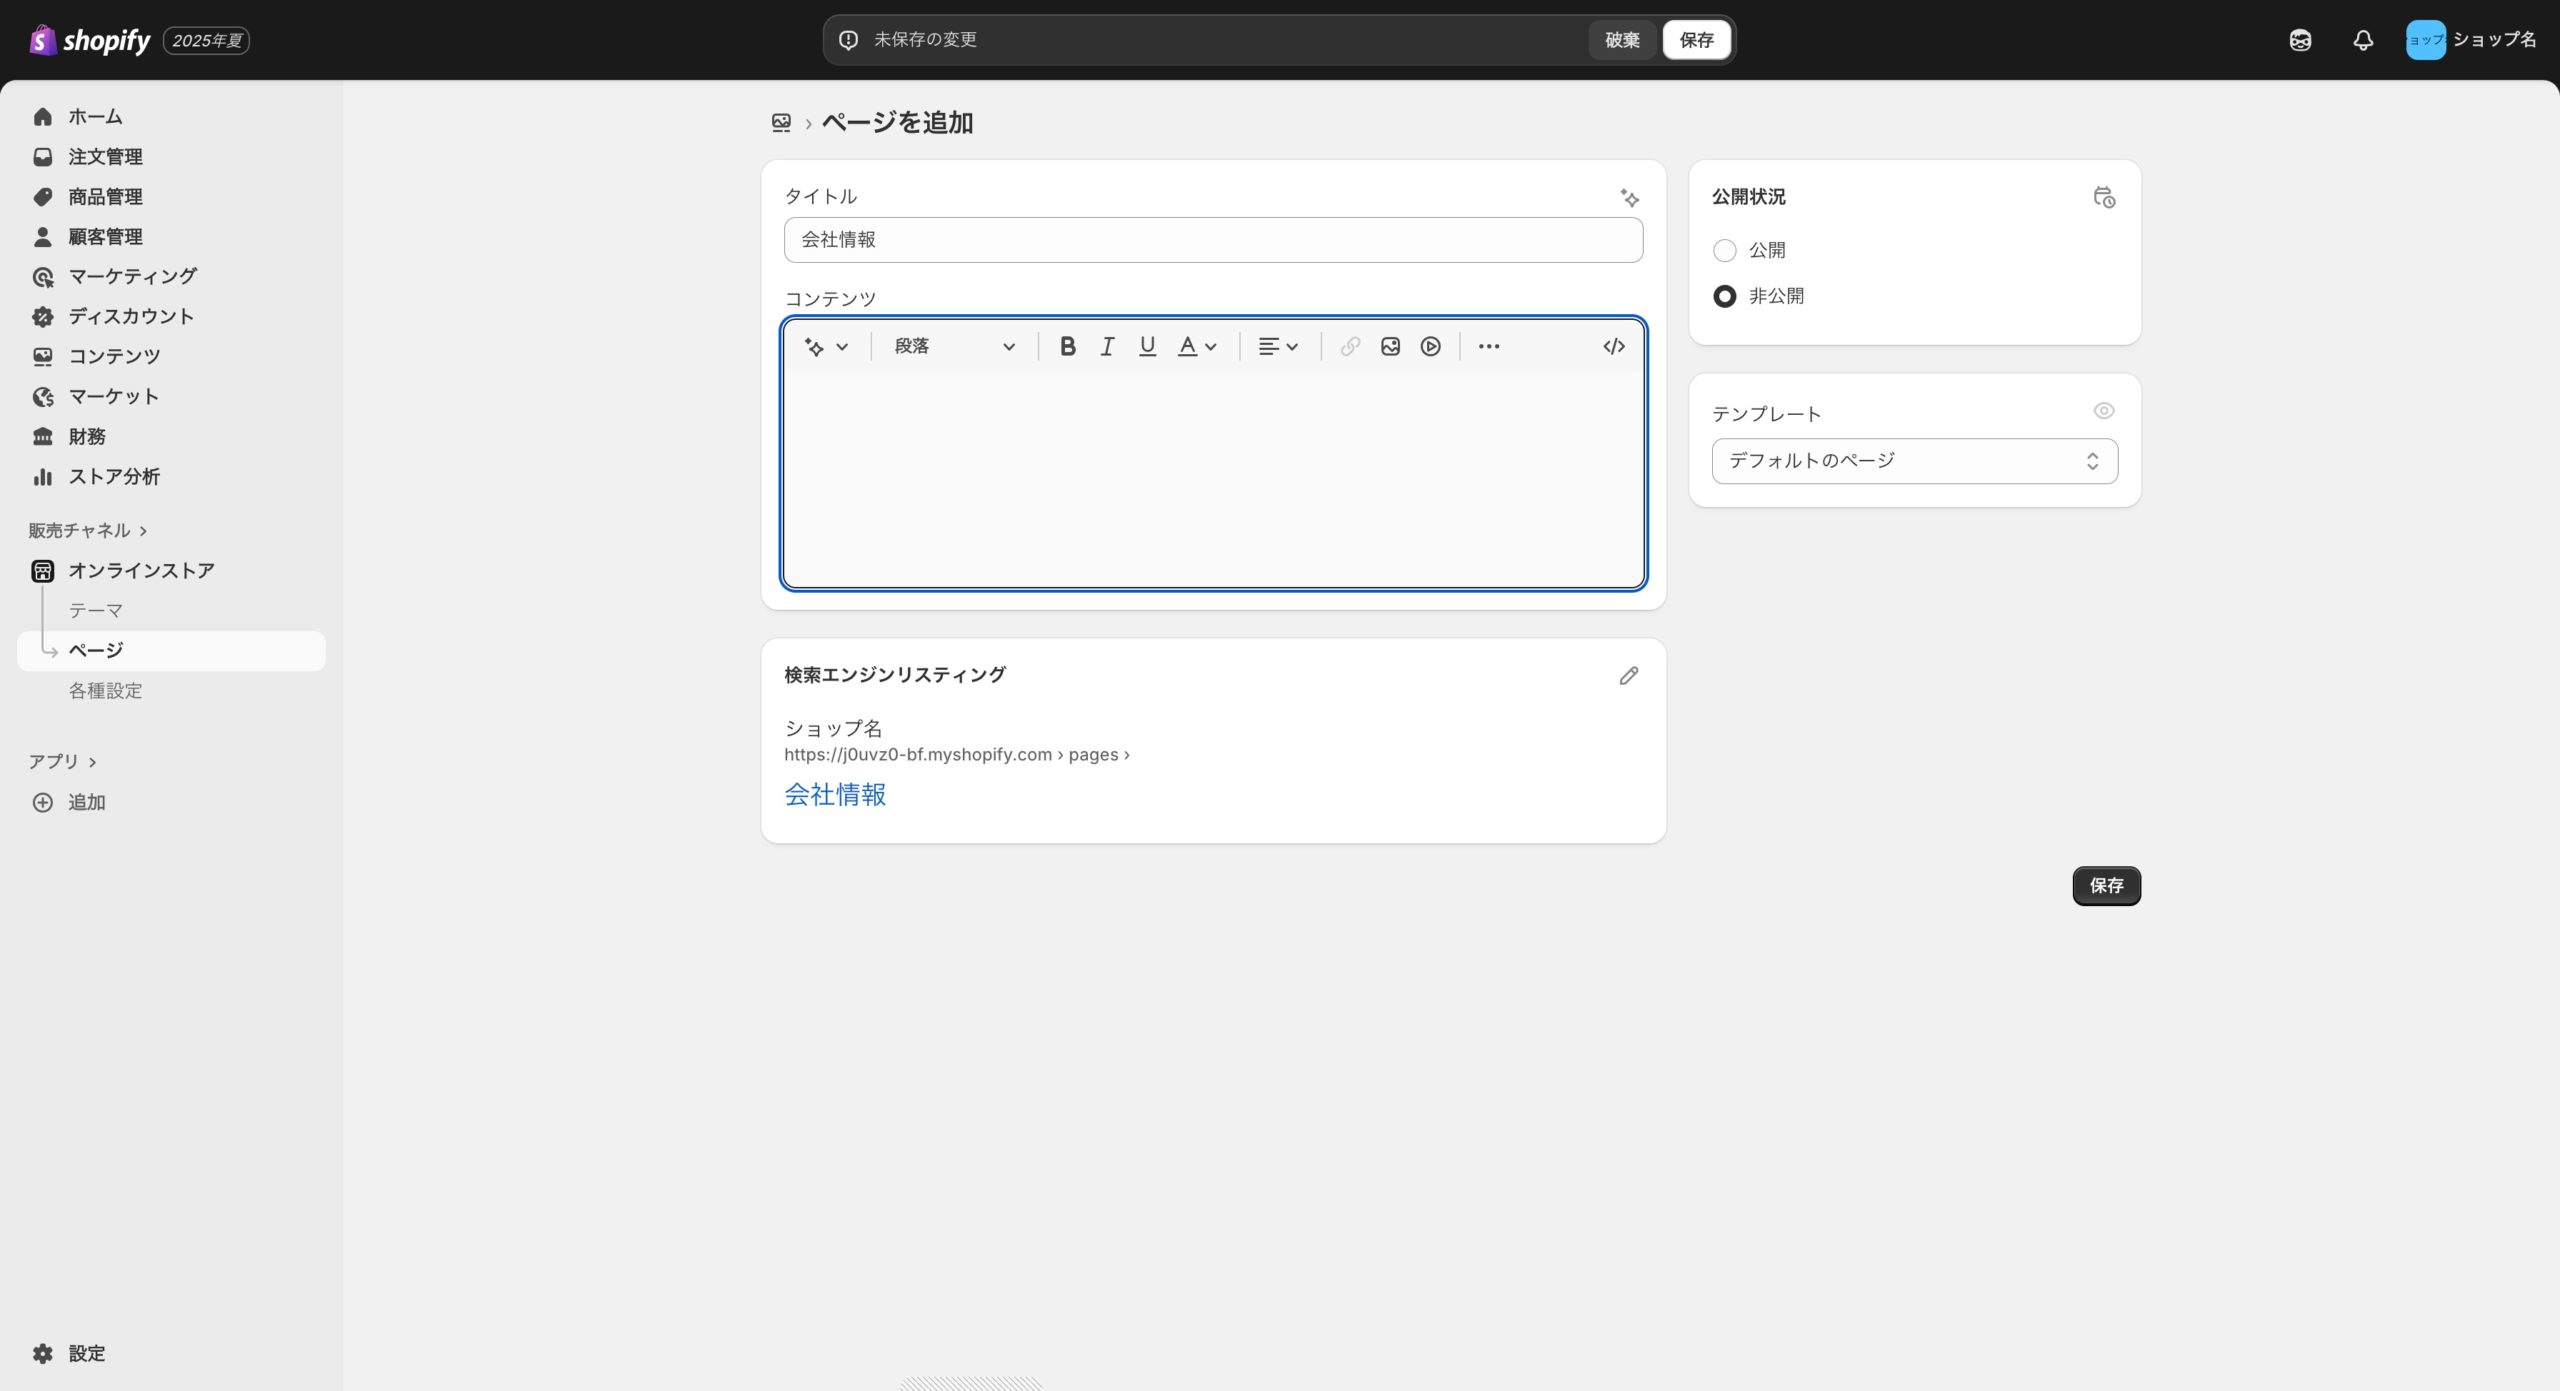The width and height of the screenshot is (2560, 1391).
Task: Open the デフォルトのページ template dropdown
Action: [x=1913, y=461]
